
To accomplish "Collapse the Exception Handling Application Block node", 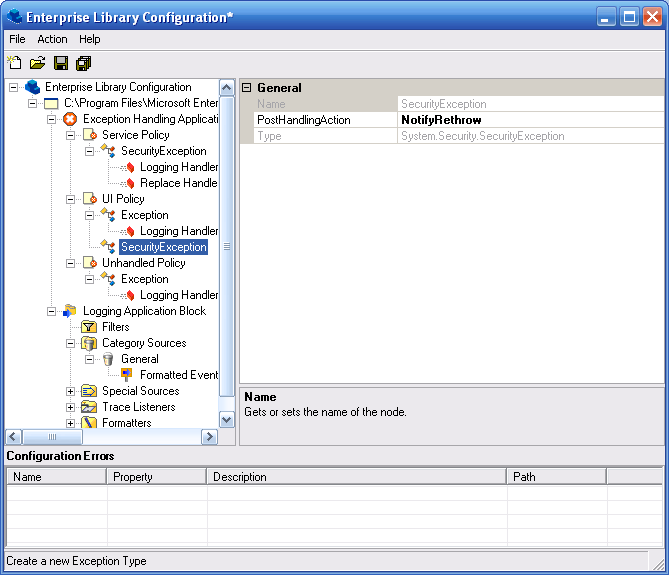I will (51, 119).
